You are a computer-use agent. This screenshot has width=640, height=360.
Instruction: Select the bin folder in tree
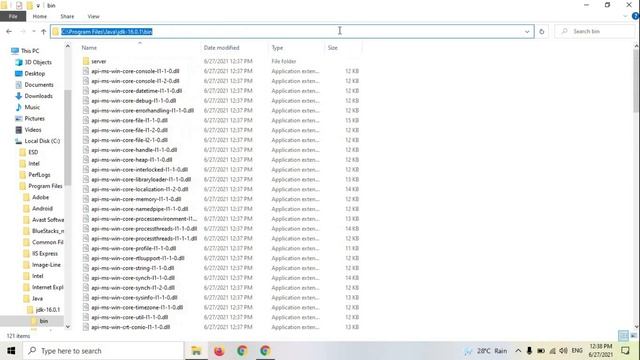click(x=44, y=321)
